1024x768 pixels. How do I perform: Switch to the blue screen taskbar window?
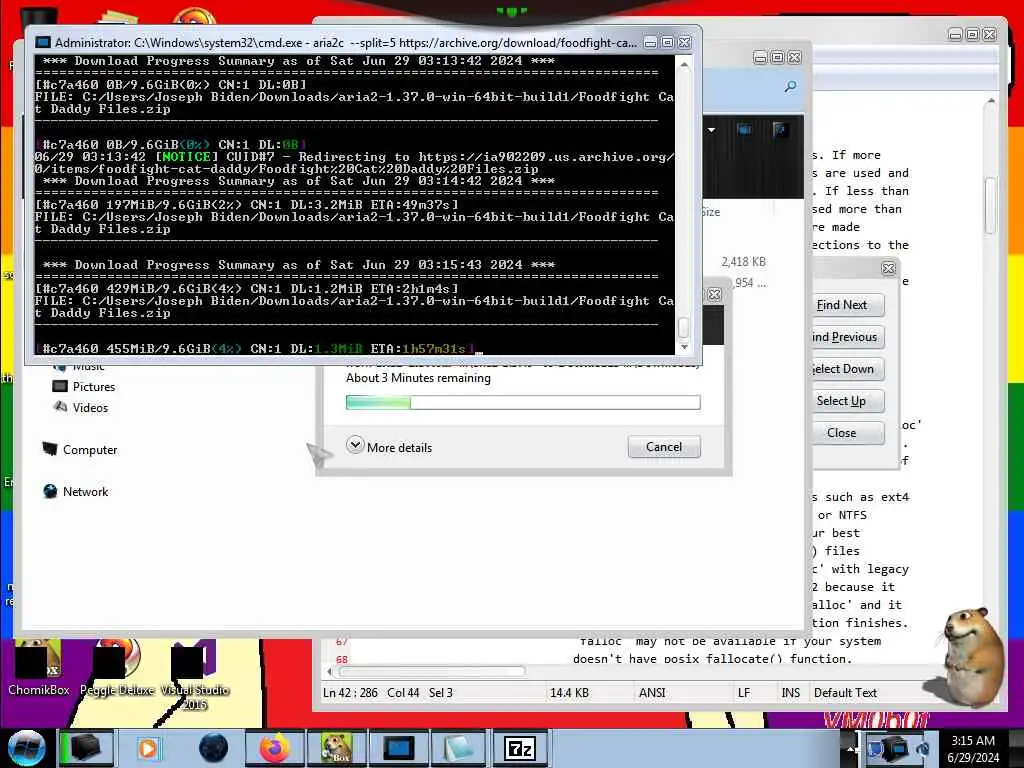(x=398, y=748)
